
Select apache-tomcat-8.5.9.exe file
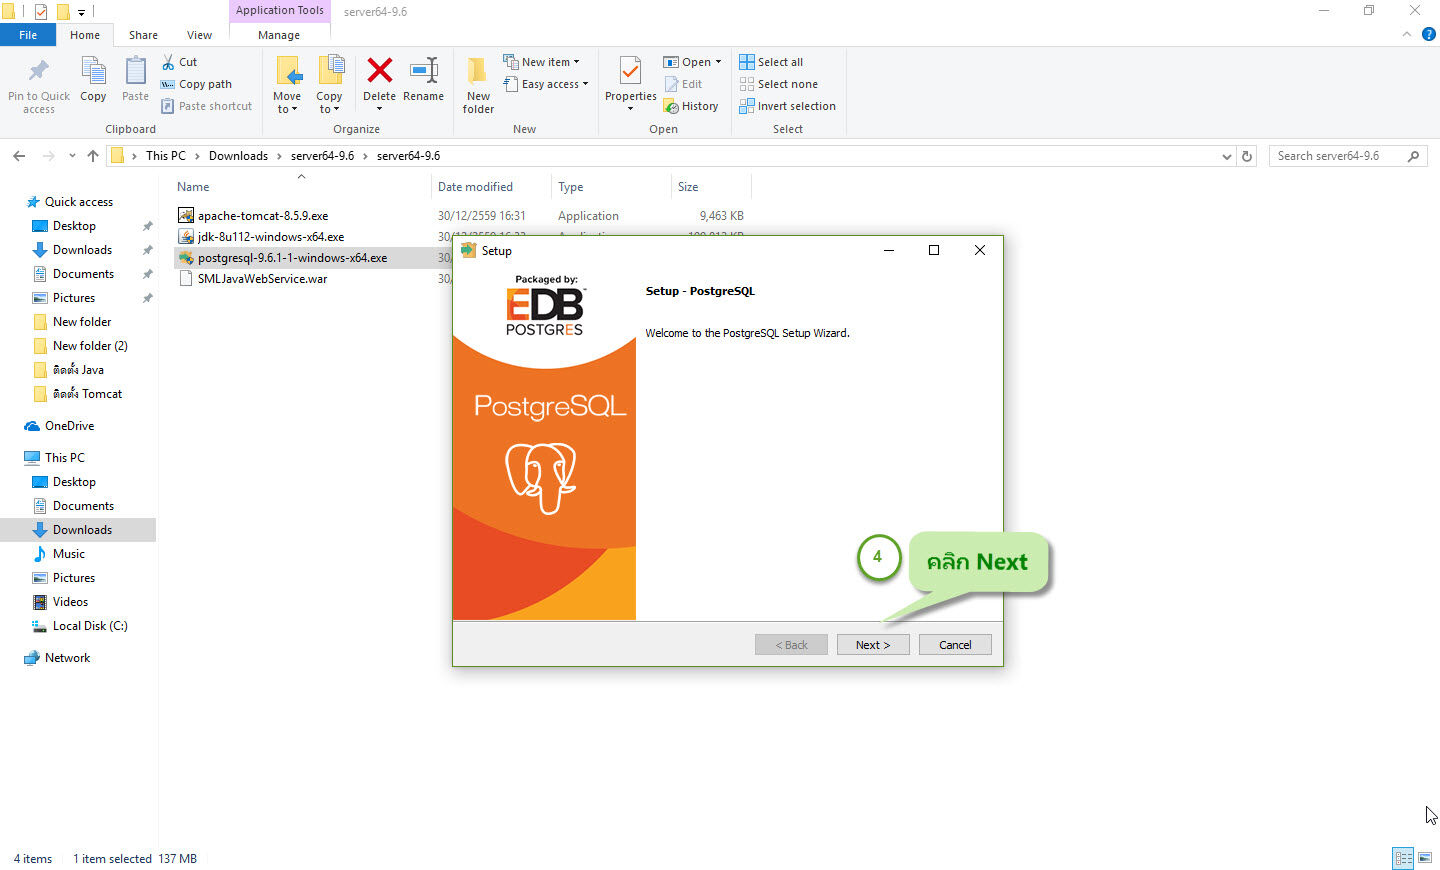[x=263, y=216]
